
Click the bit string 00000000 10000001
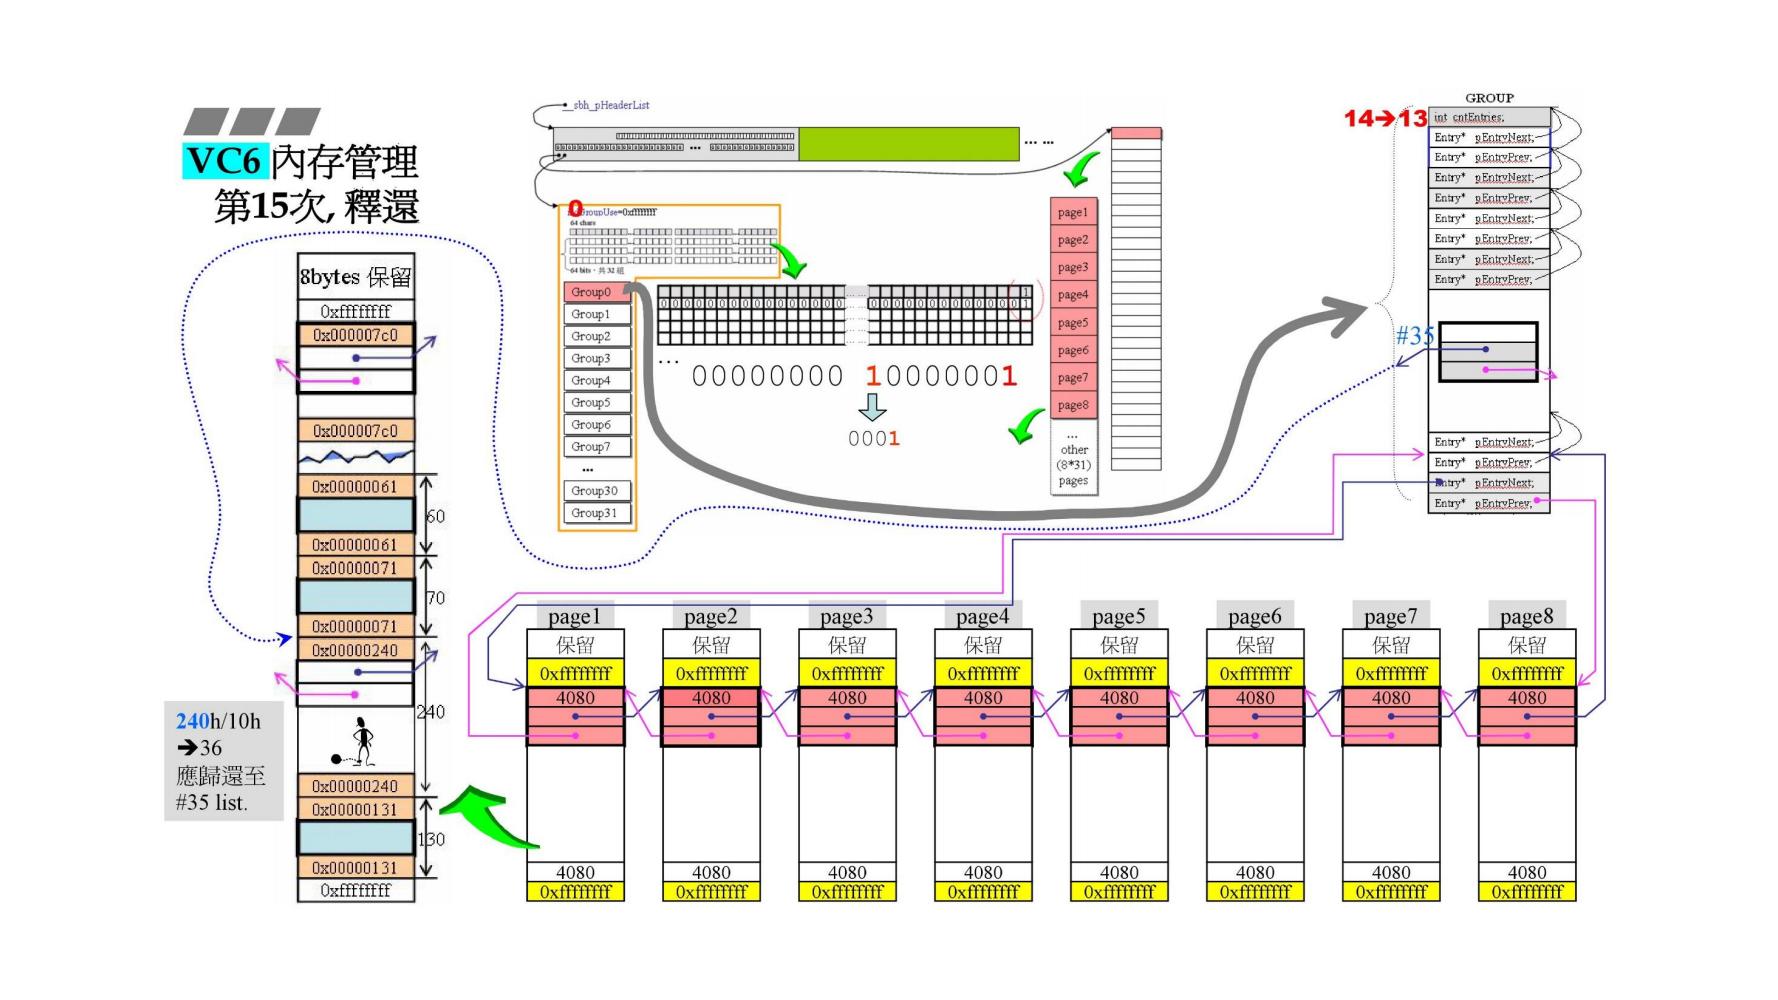point(854,376)
